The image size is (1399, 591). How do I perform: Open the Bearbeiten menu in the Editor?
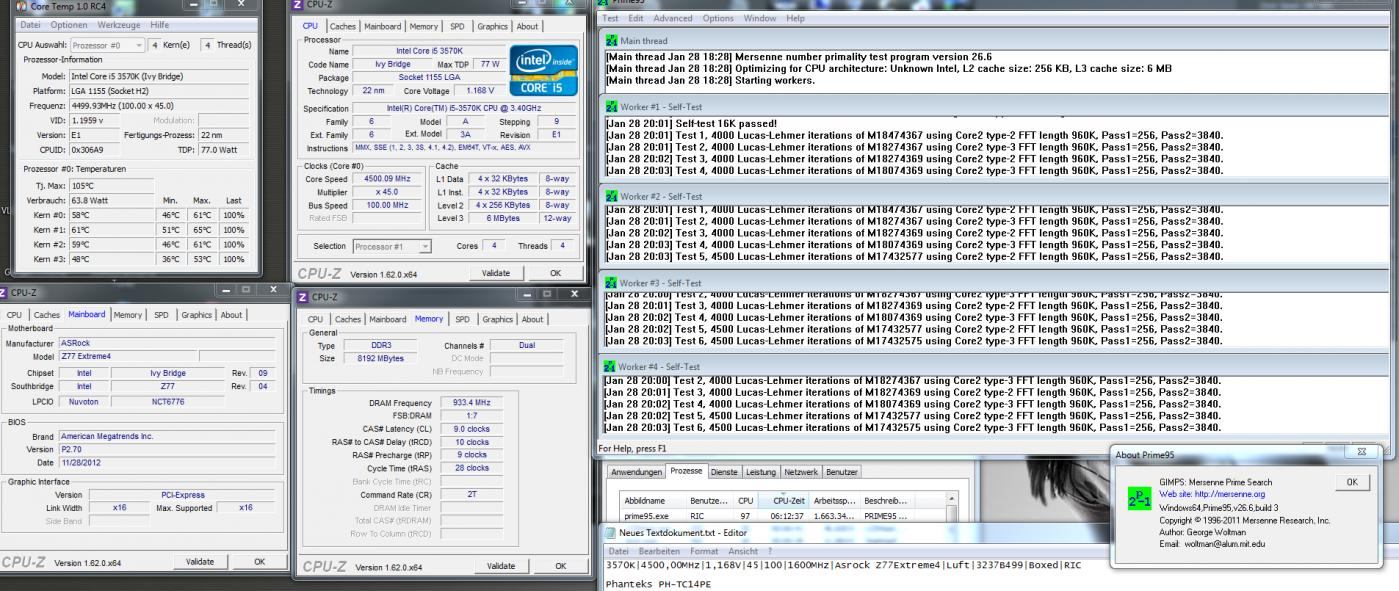(x=658, y=551)
